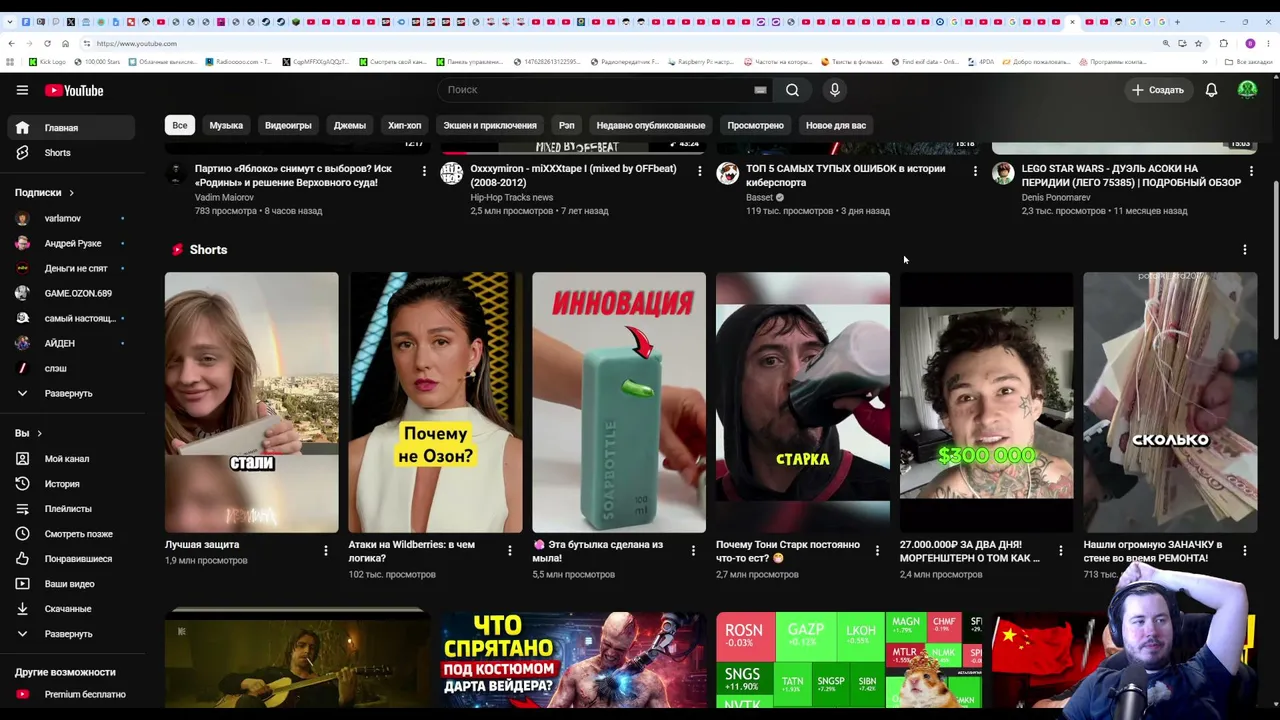
Task: Open Понравившиеся videos
Action: (69, 559)
